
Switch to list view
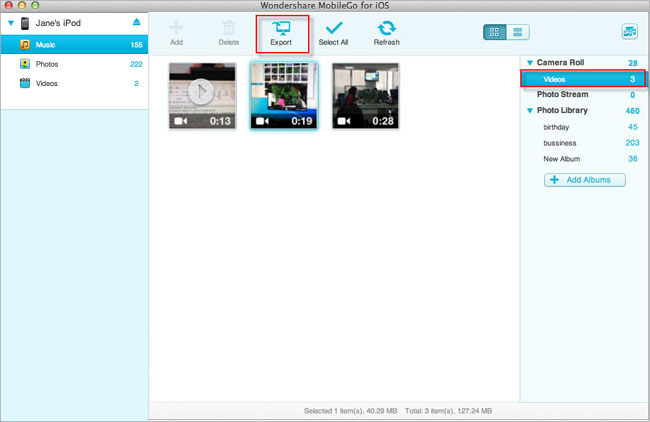pyautogui.click(x=518, y=32)
